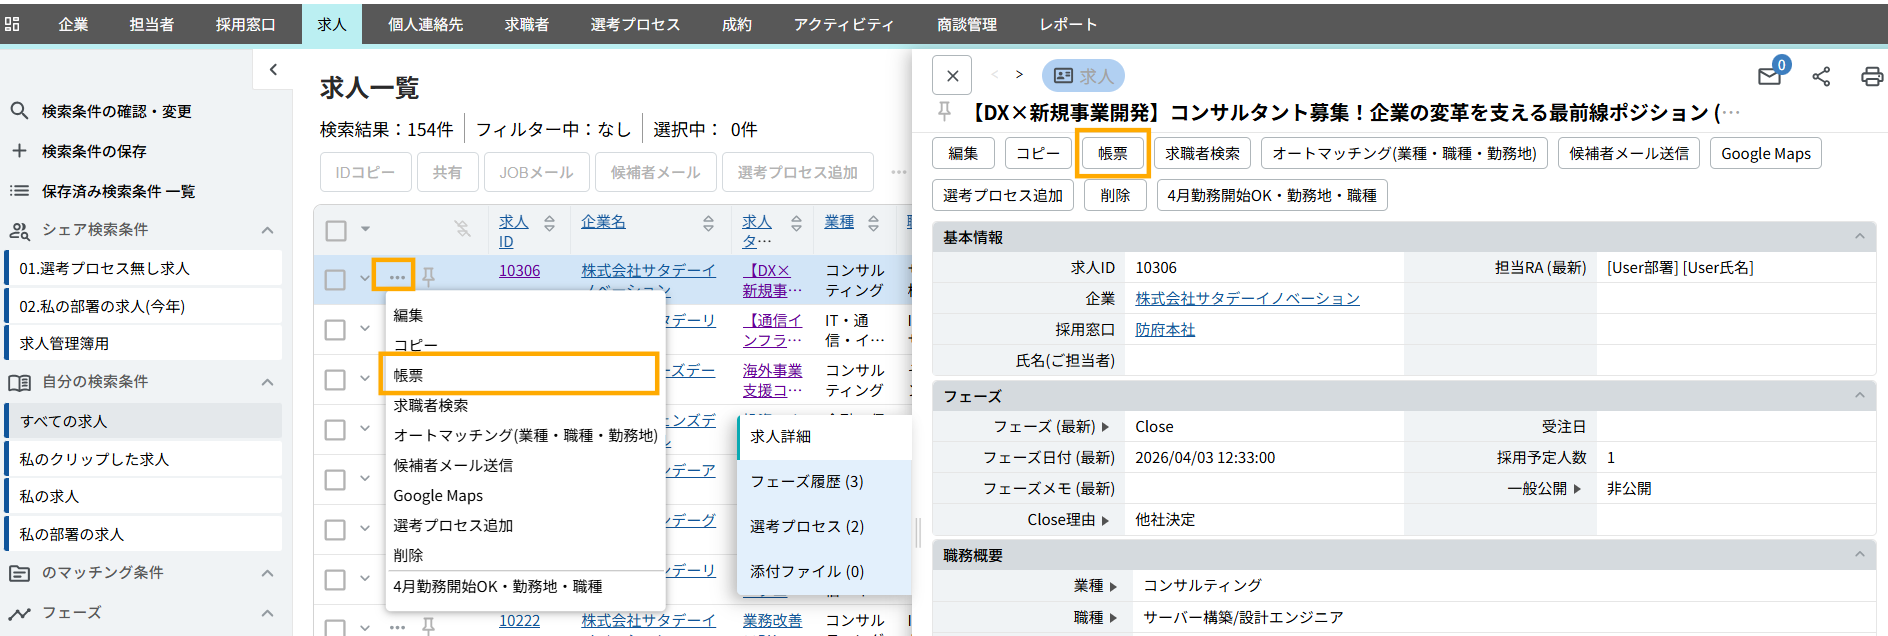Check the checkbox for job row 10222
1888x636 pixels.
[336, 627]
